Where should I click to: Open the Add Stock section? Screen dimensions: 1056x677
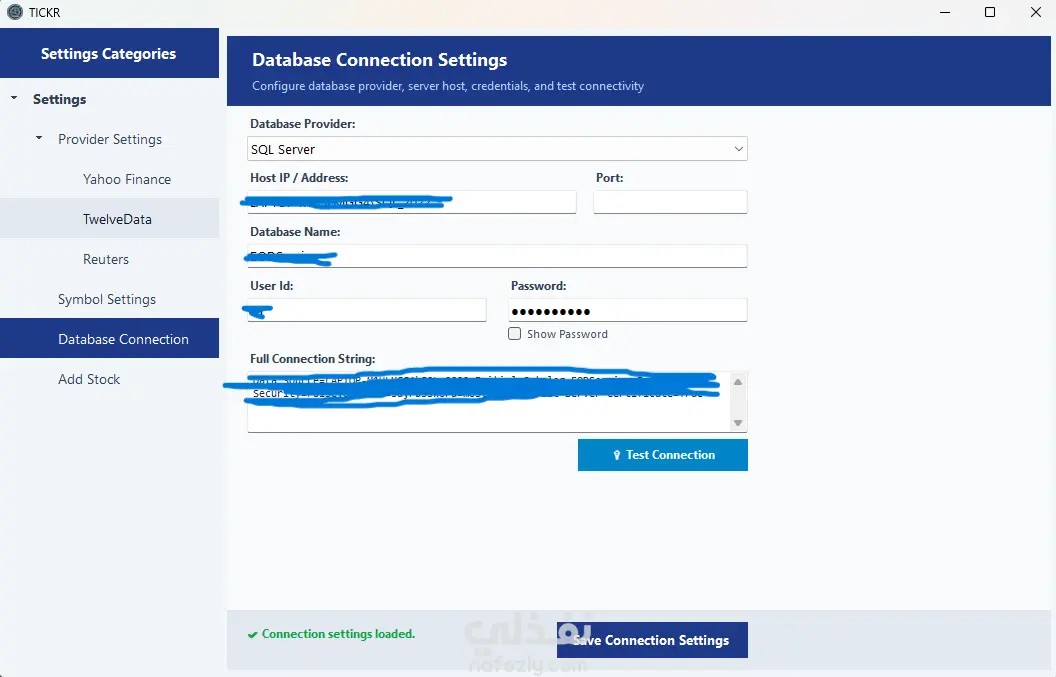pyautogui.click(x=89, y=379)
